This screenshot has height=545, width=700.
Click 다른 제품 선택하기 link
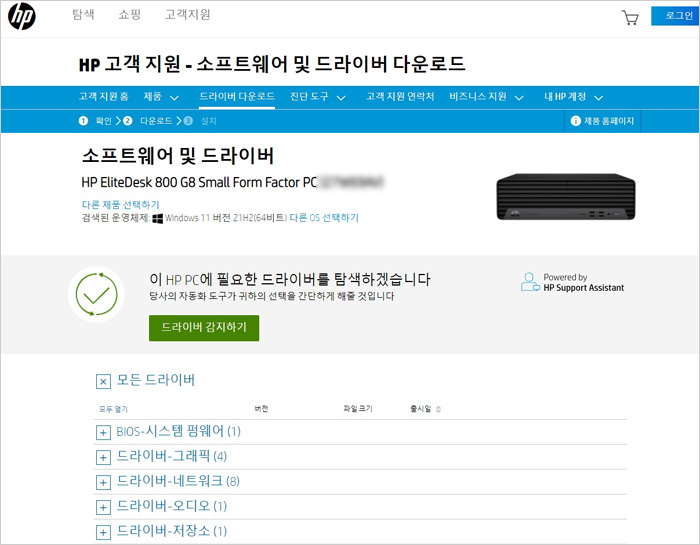(x=121, y=204)
